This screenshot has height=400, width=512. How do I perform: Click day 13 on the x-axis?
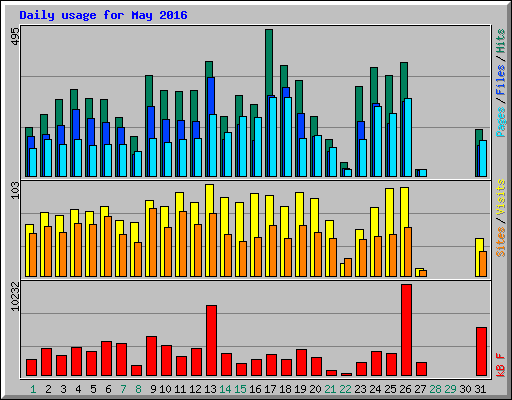[x=210, y=389]
